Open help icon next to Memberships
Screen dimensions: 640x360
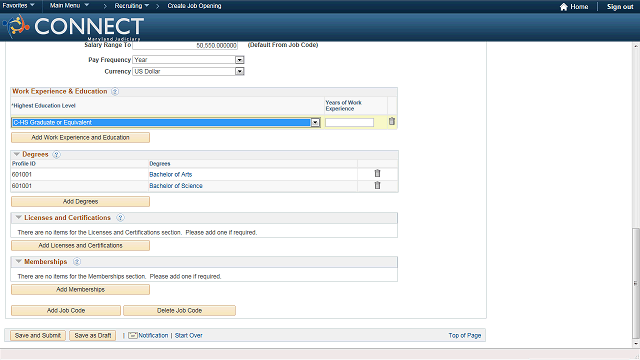(77, 262)
